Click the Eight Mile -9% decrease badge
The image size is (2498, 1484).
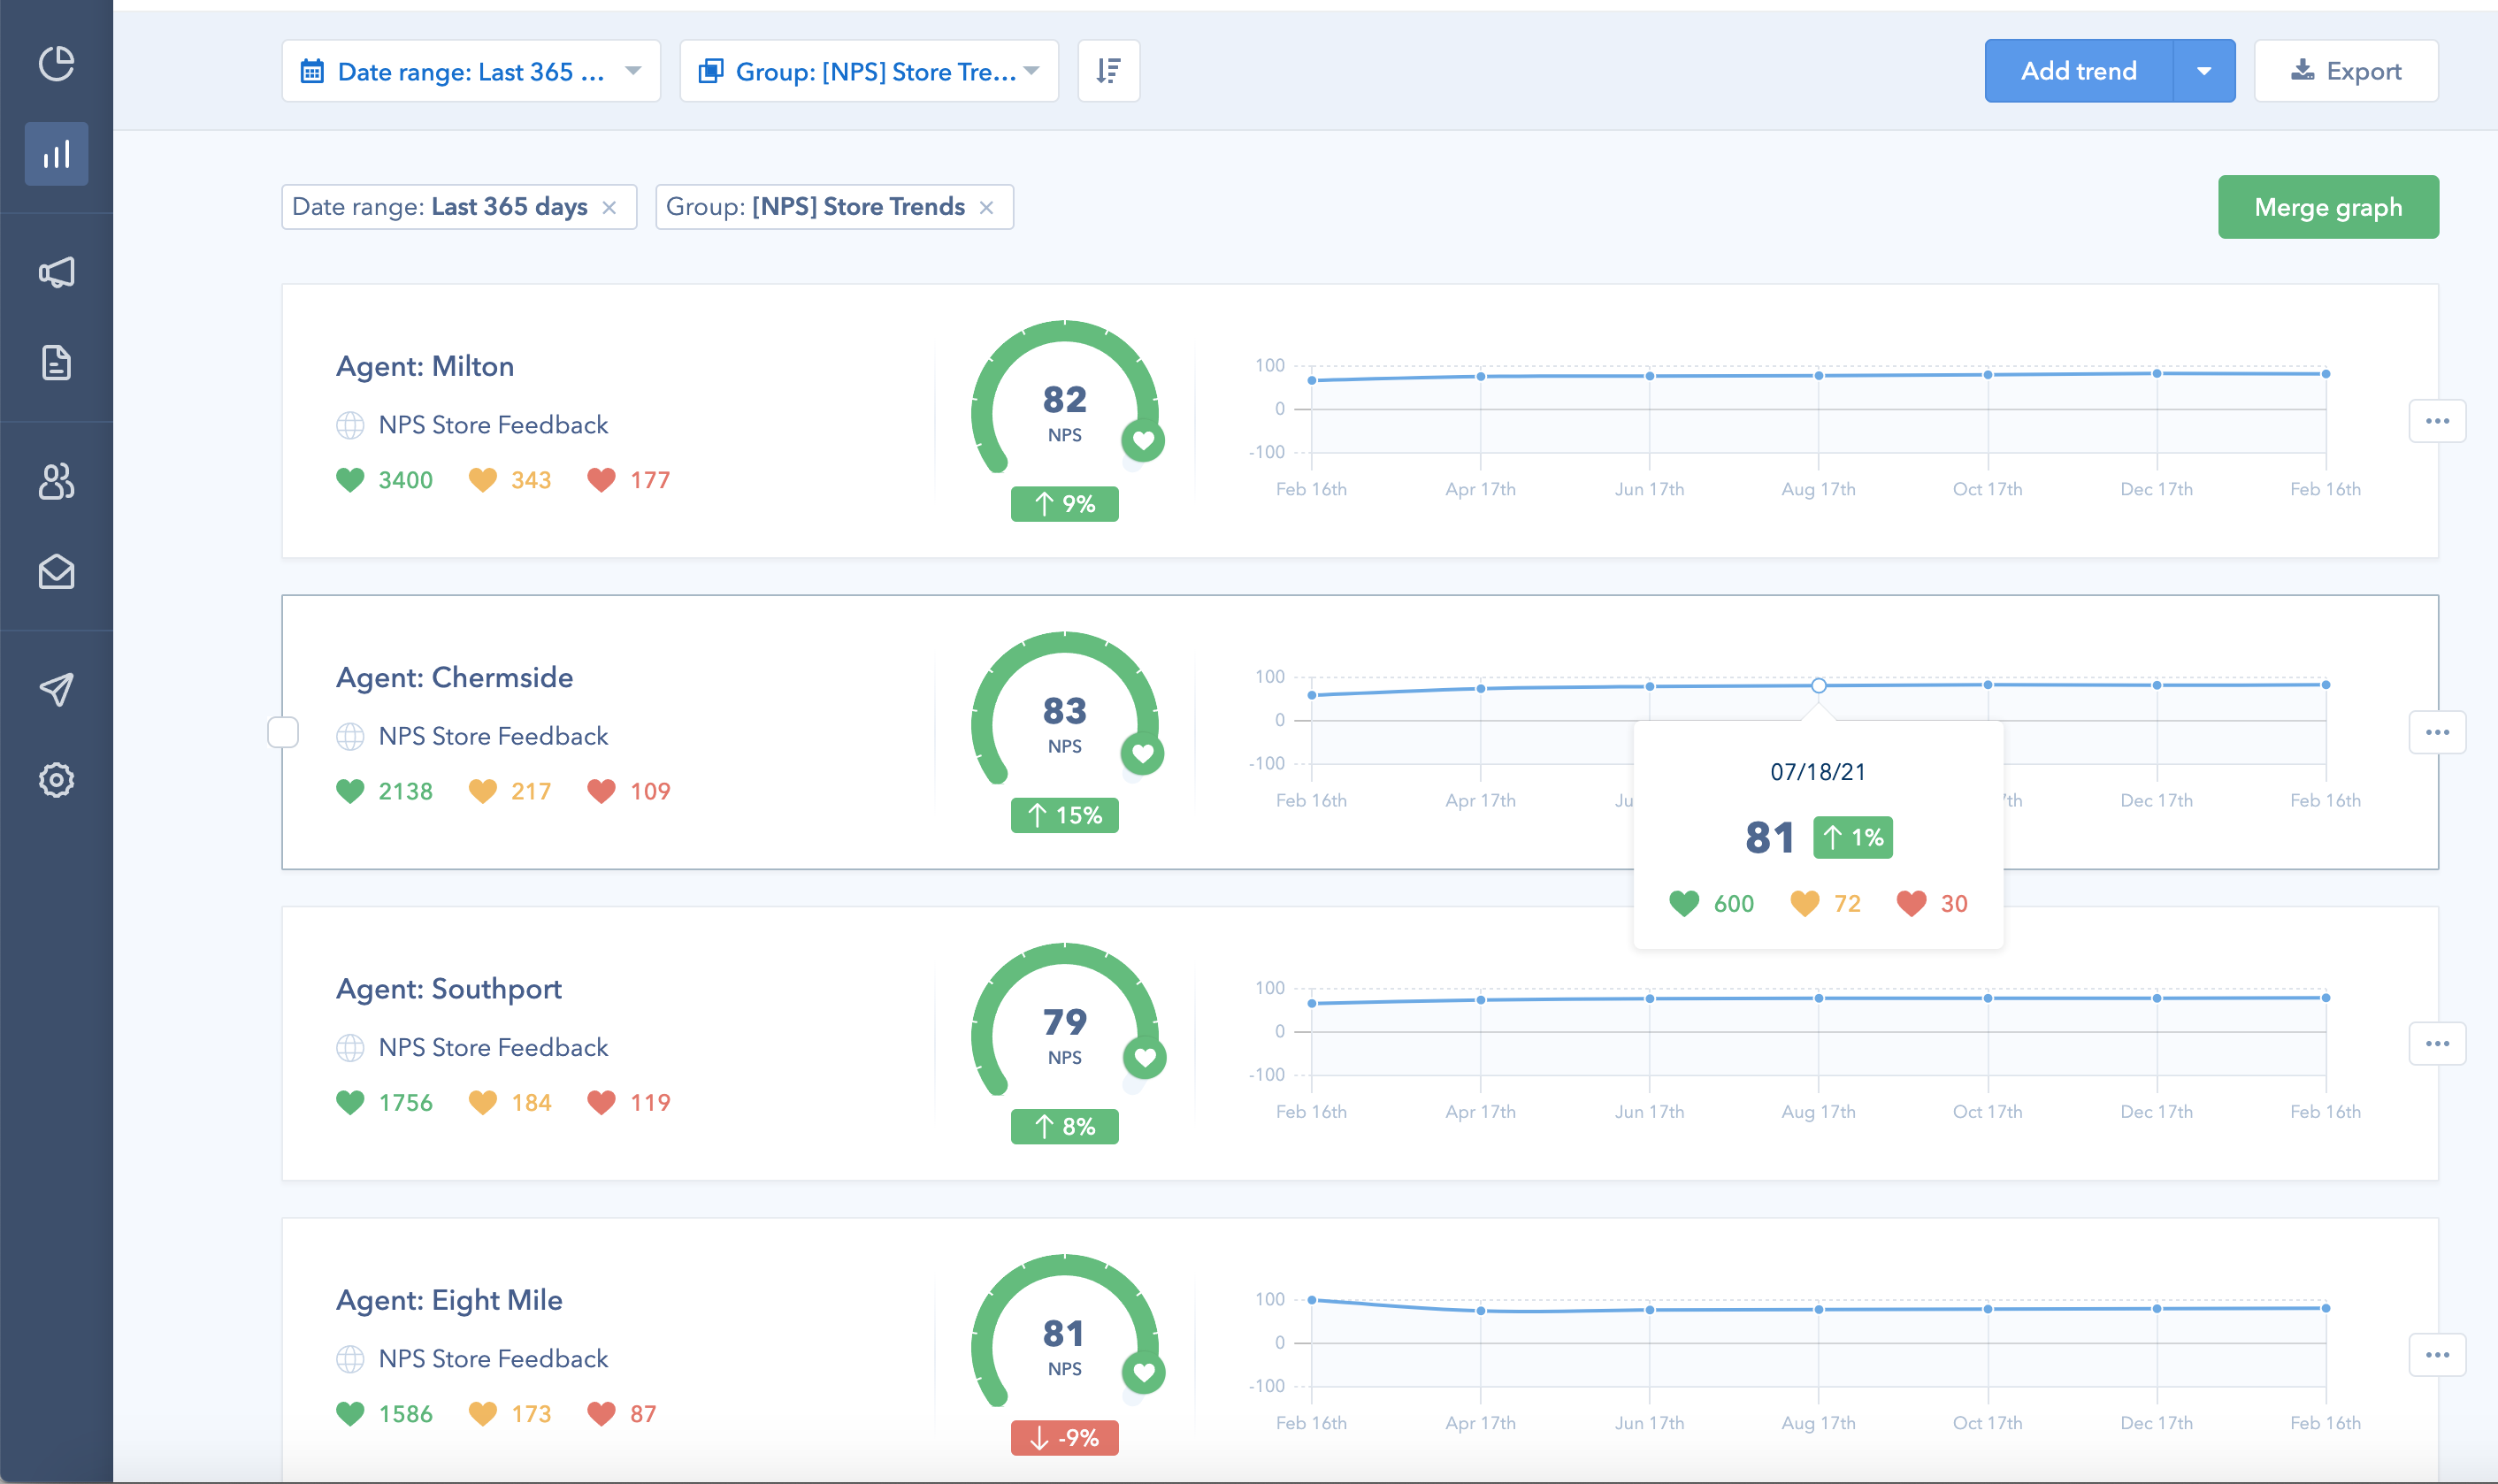[1065, 1438]
